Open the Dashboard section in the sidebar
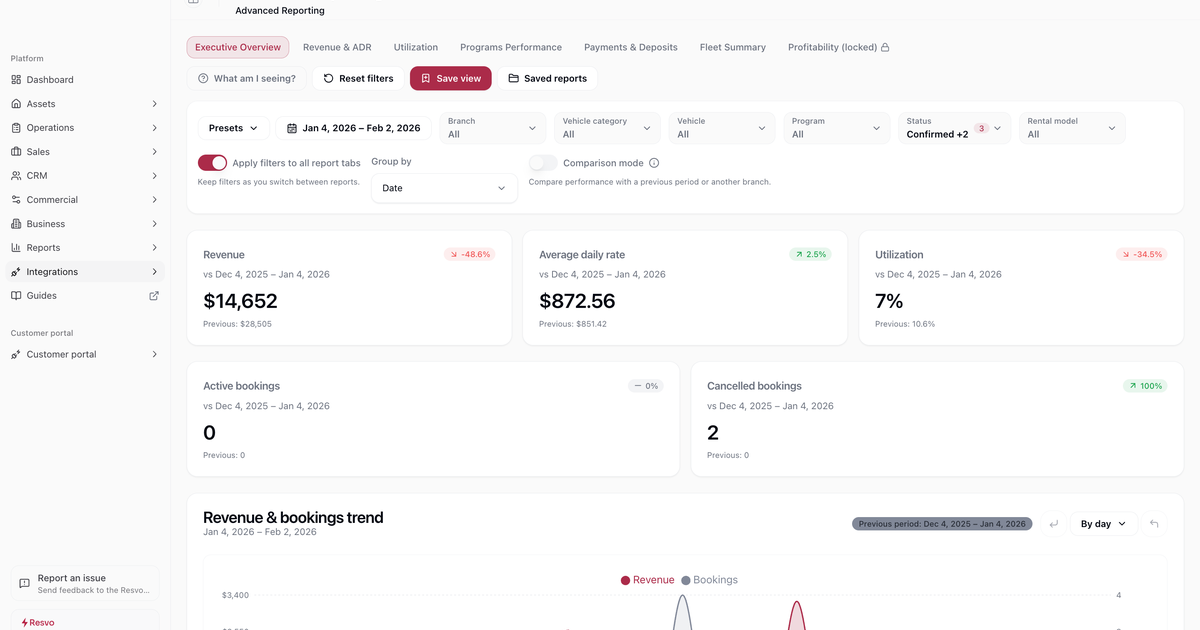This screenshot has width=1200, height=630. tap(48, 79)
